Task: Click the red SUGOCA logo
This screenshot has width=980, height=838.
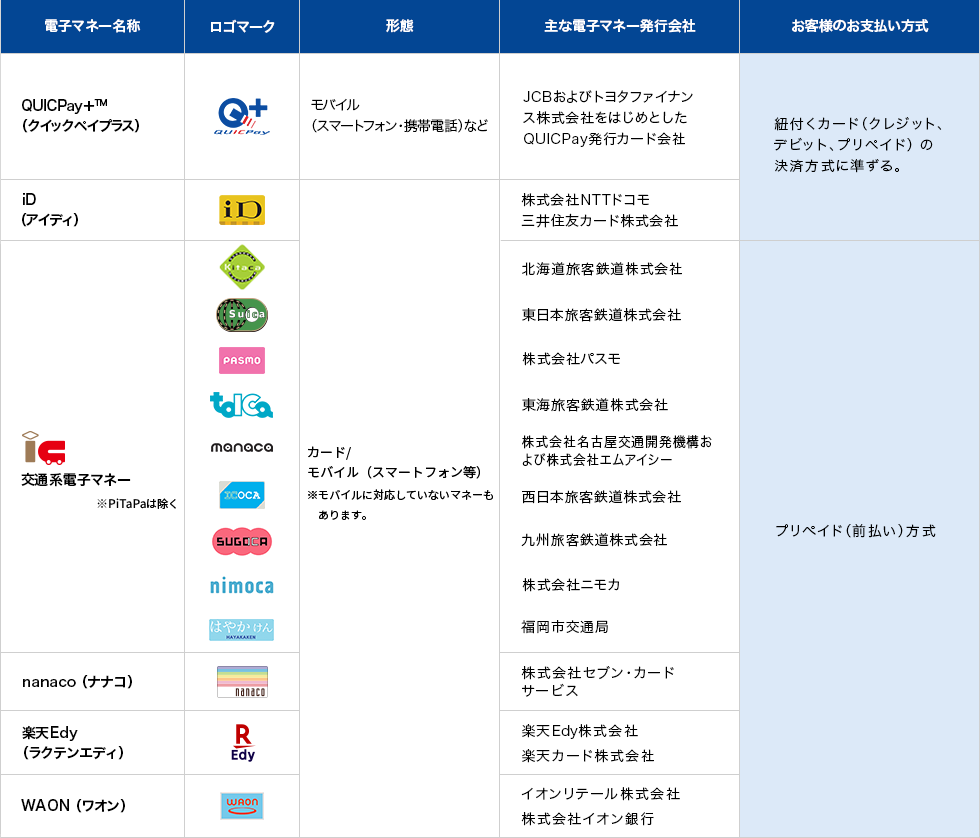Action: pos(242,541)
